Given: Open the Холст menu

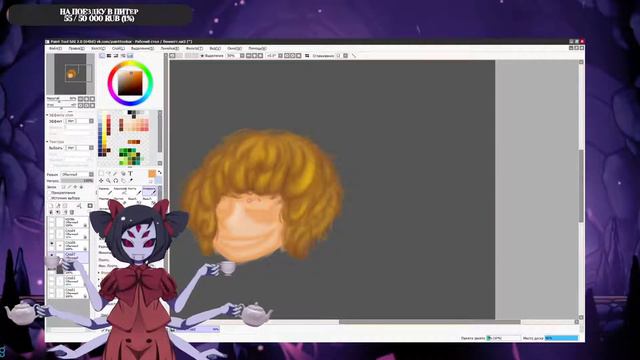Looking at the screenshot, I should 98,48.
